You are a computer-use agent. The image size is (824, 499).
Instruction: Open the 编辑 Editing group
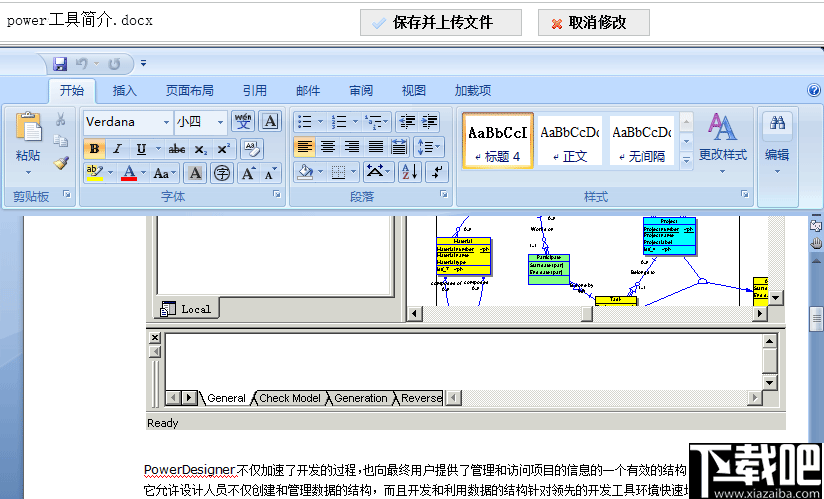click(777, 142)
